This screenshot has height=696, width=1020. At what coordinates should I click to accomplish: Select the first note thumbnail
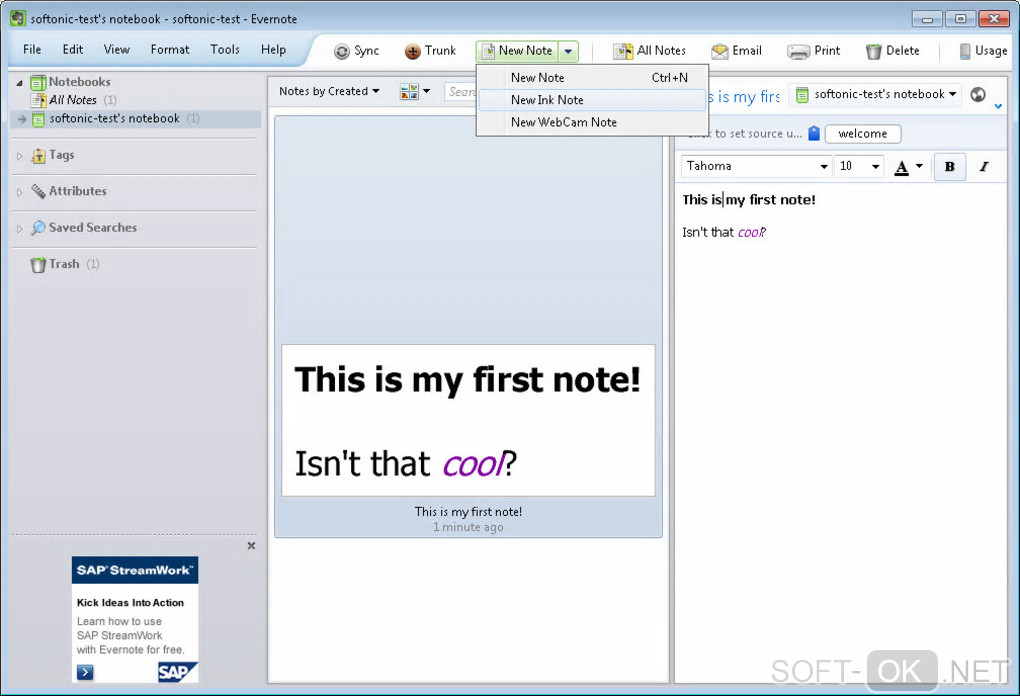[x=468, y=420]
